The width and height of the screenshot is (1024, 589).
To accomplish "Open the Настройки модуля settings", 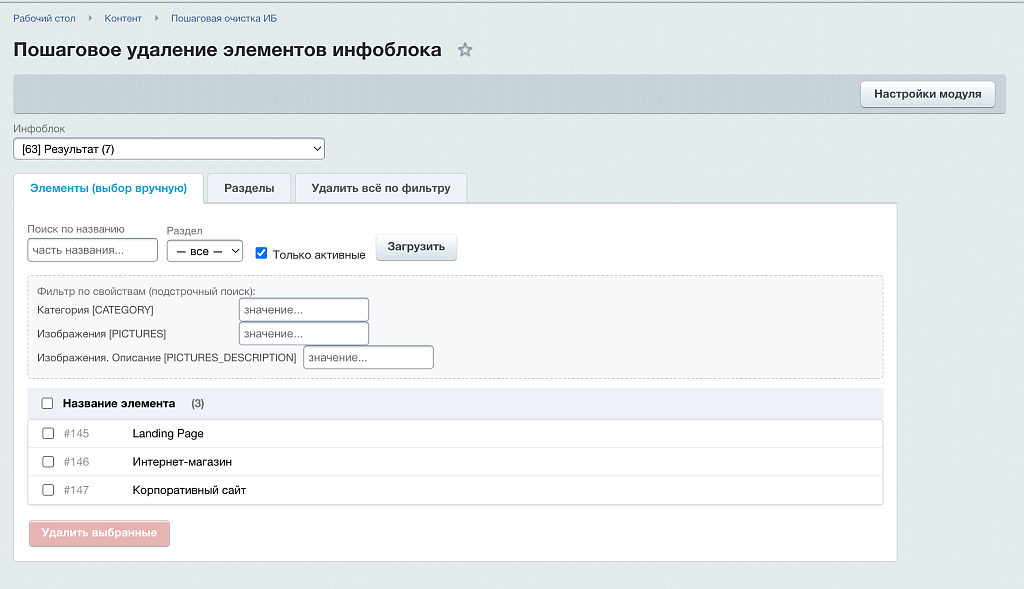I will click(927, 94).
